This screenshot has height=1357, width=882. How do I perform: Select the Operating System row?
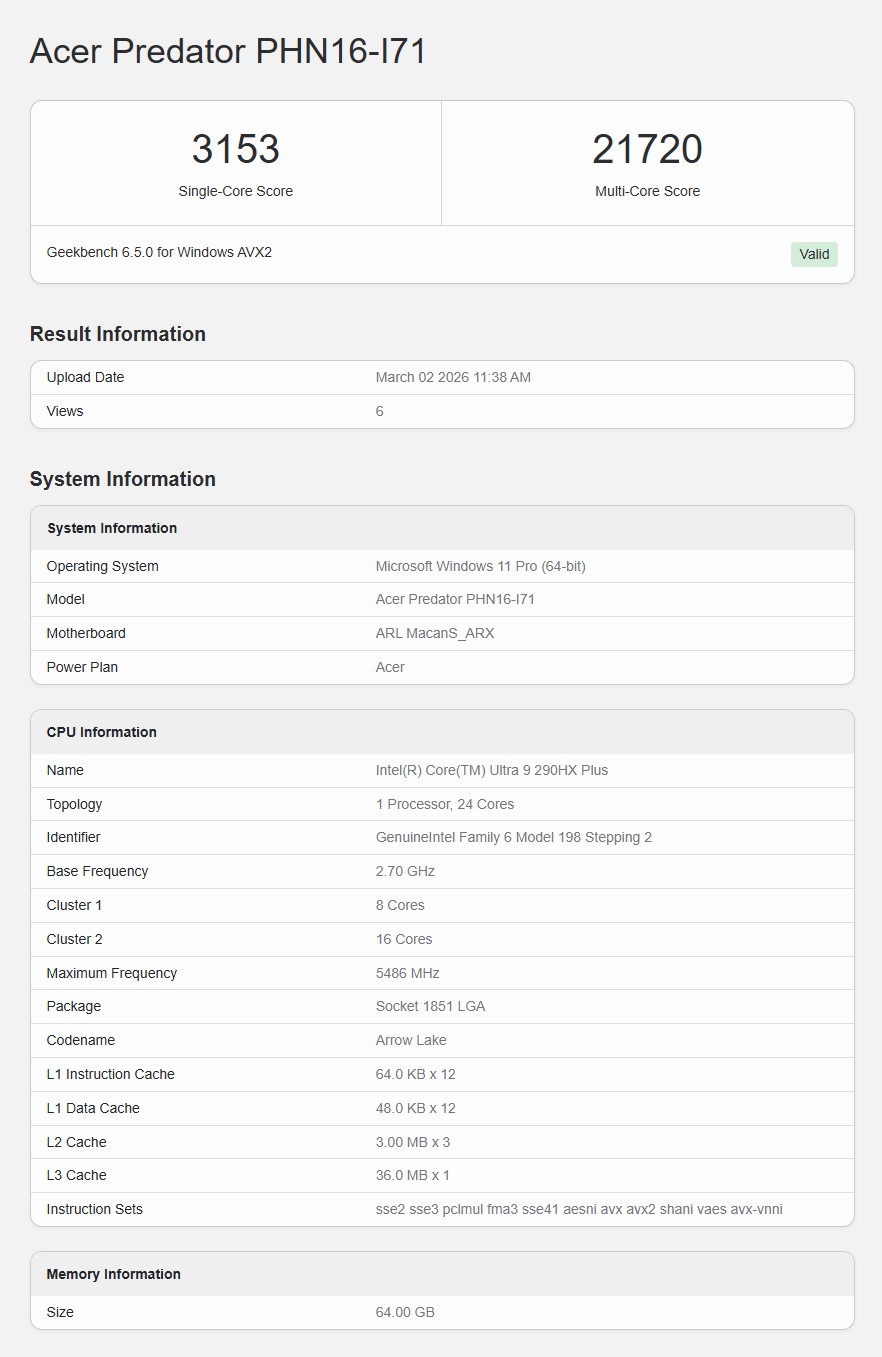tap(440, 566)
